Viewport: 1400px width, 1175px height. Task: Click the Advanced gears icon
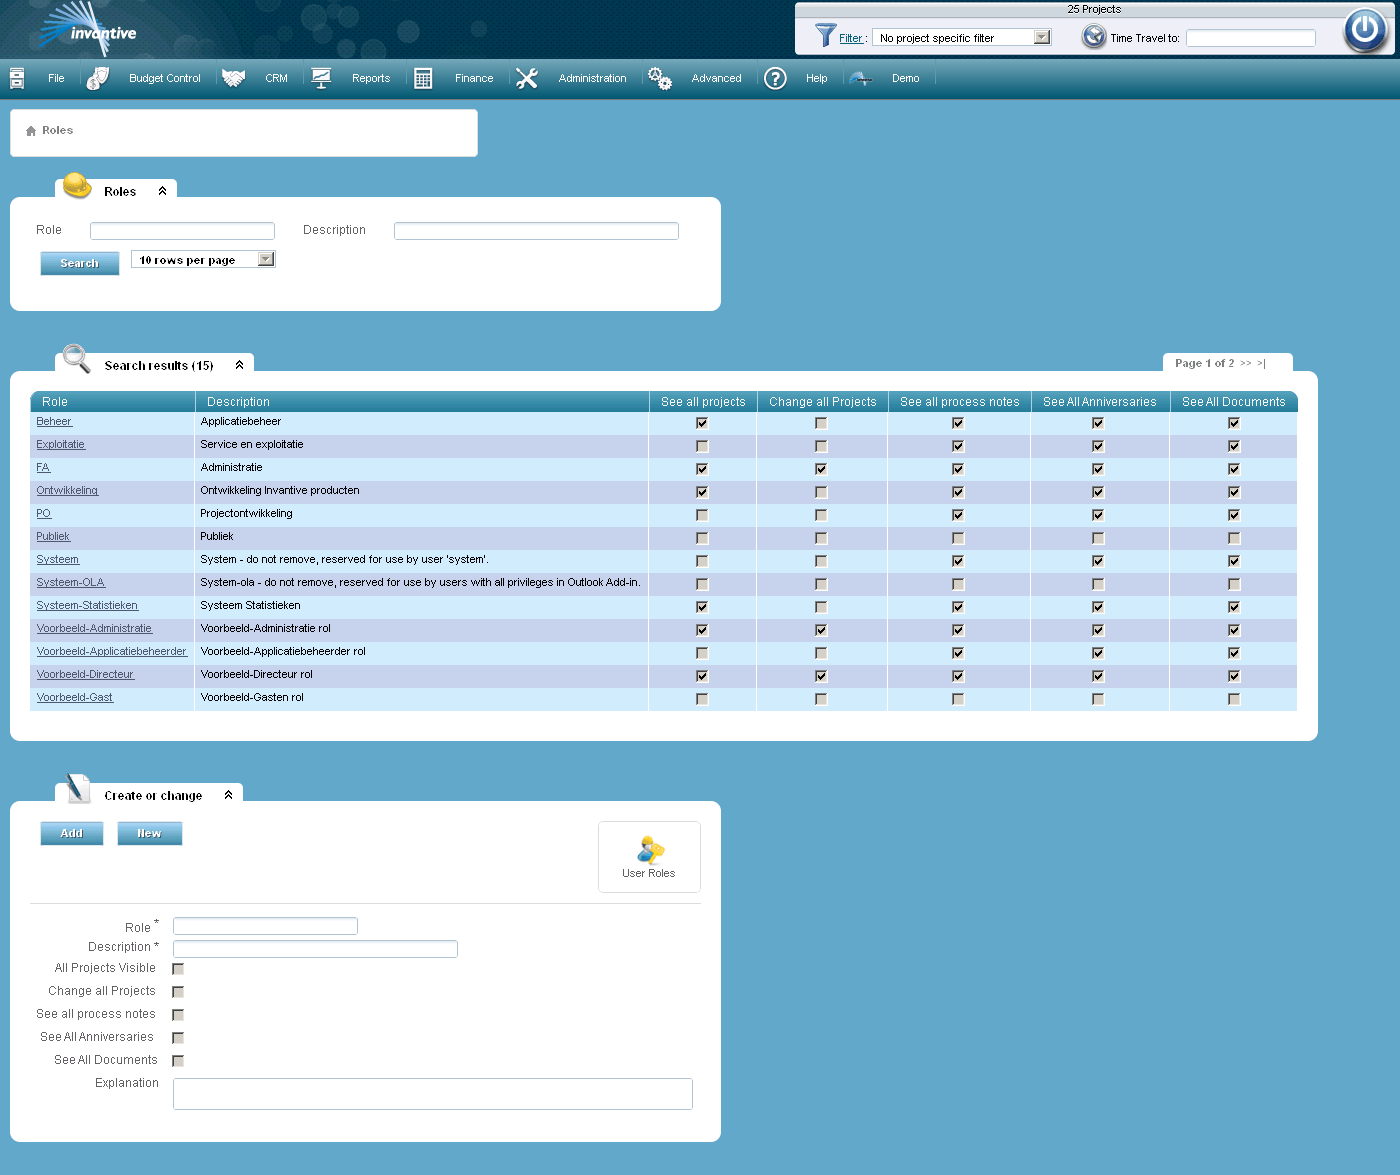660,78
